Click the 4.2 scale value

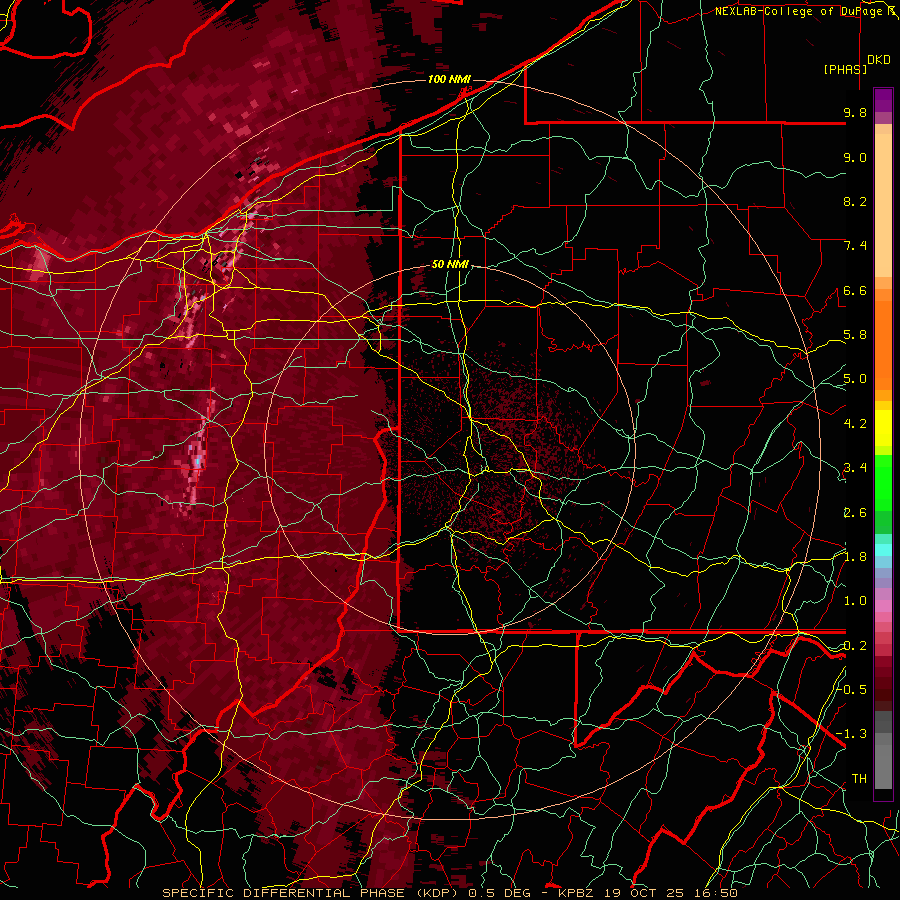click(855, 424)
